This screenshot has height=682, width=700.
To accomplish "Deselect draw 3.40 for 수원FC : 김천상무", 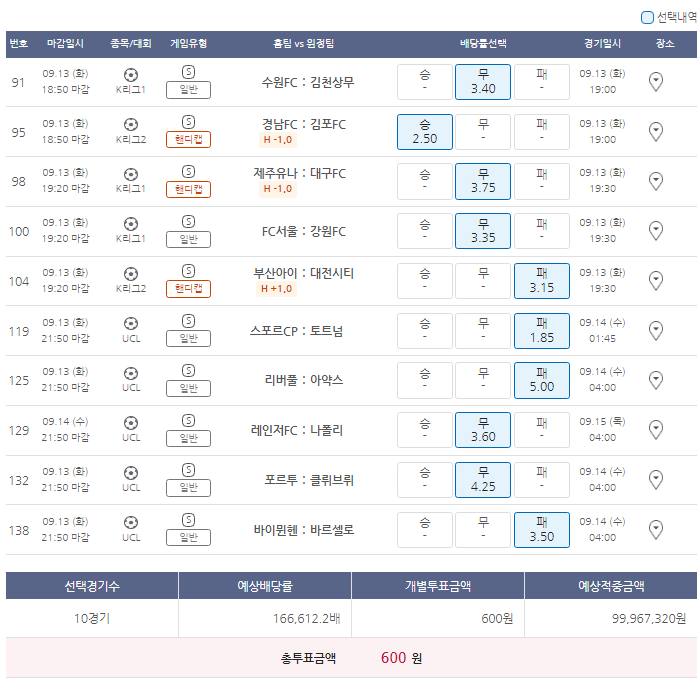I will click(x=483, y=82).
